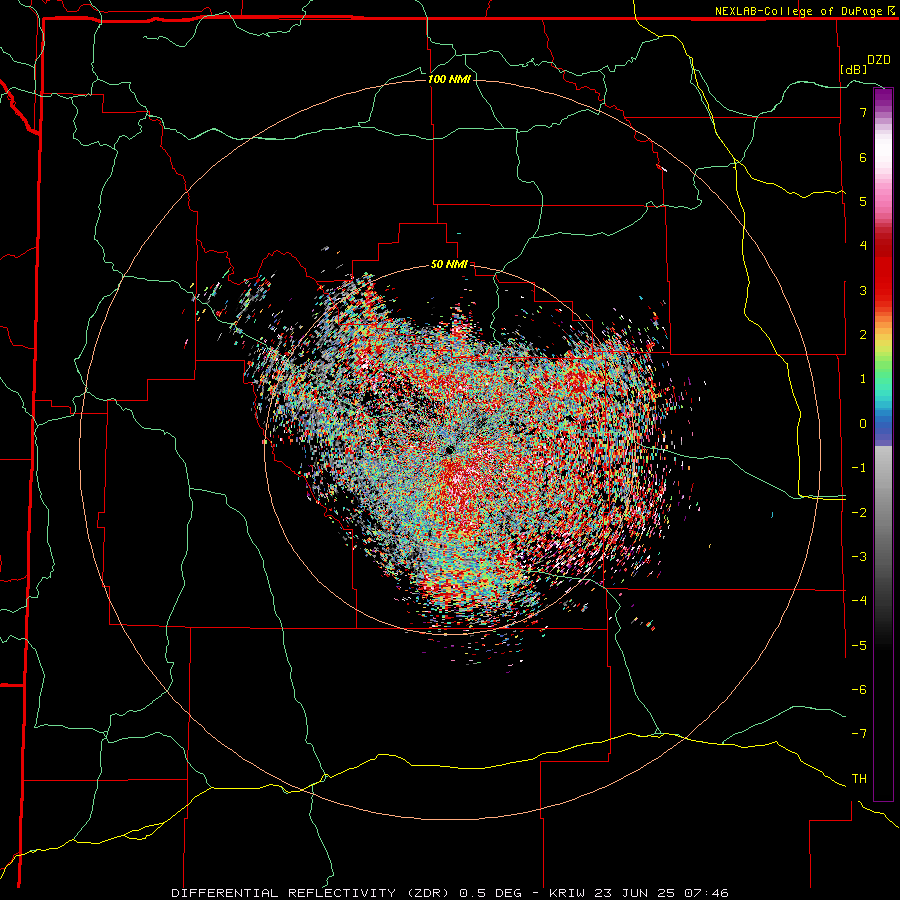Click the color scale value -7 label
The image size is (900, 900).
click(x=859, y=734)
